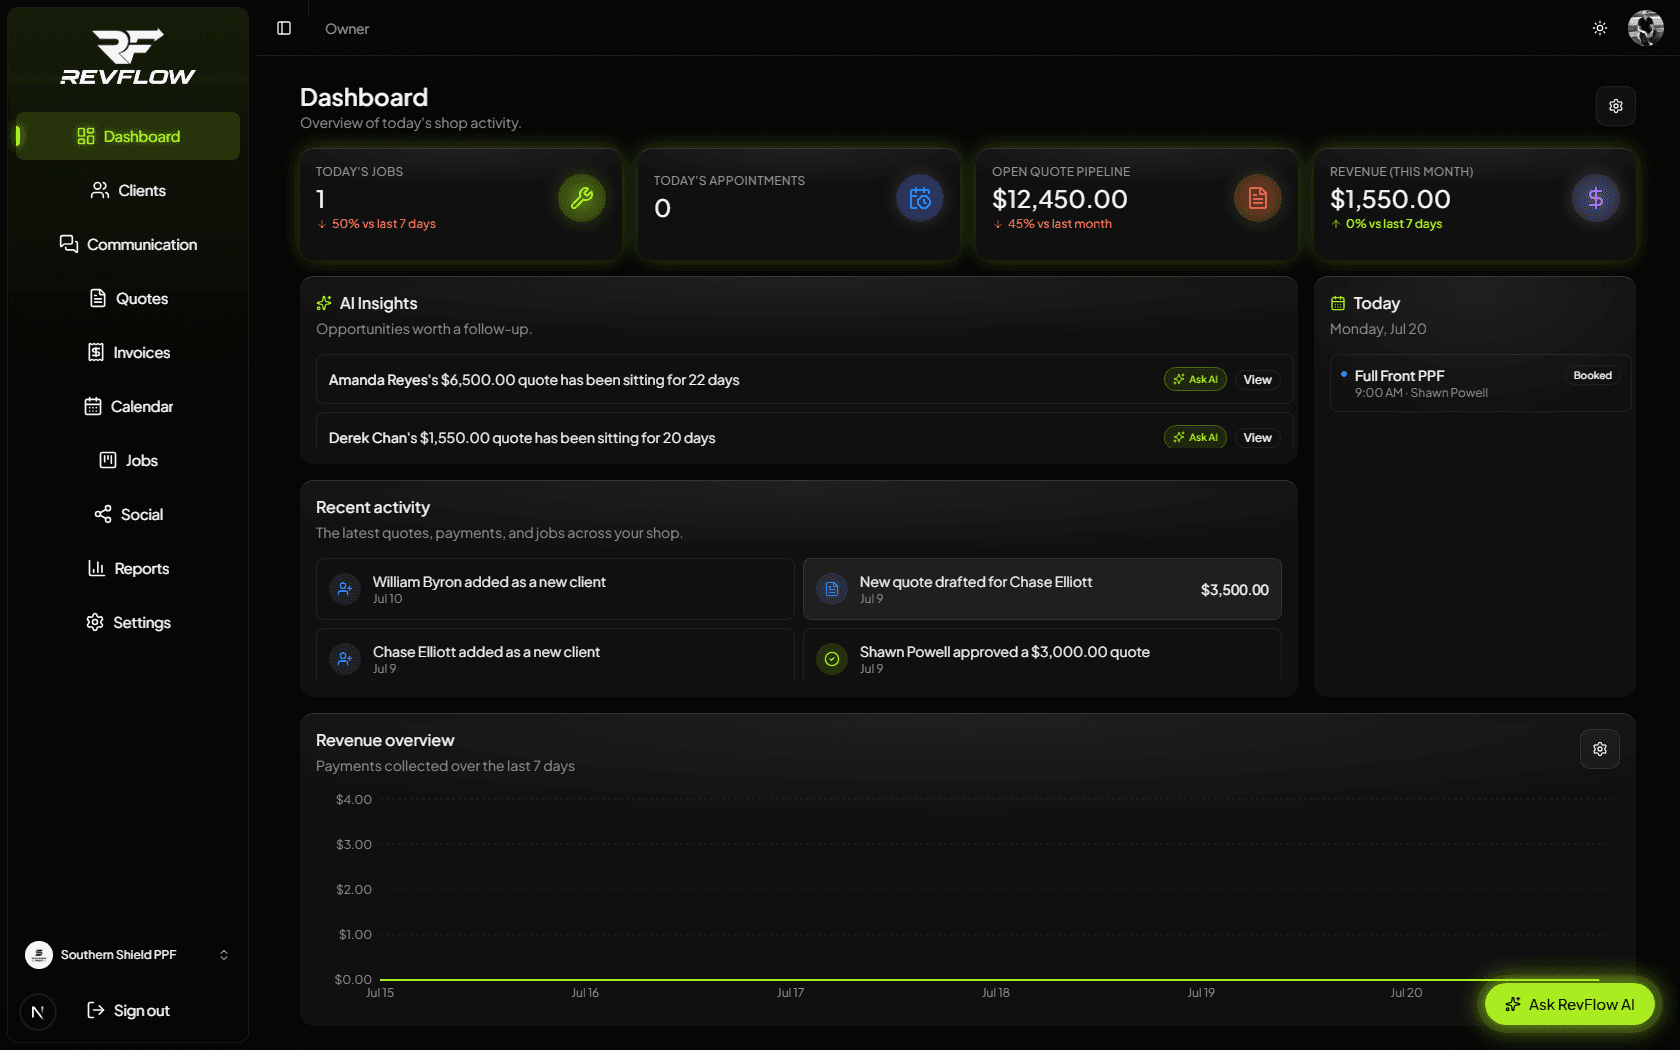1680x1050 pixels.
Task: Click the Booked status badge
Action: [x=1592, y=376]
